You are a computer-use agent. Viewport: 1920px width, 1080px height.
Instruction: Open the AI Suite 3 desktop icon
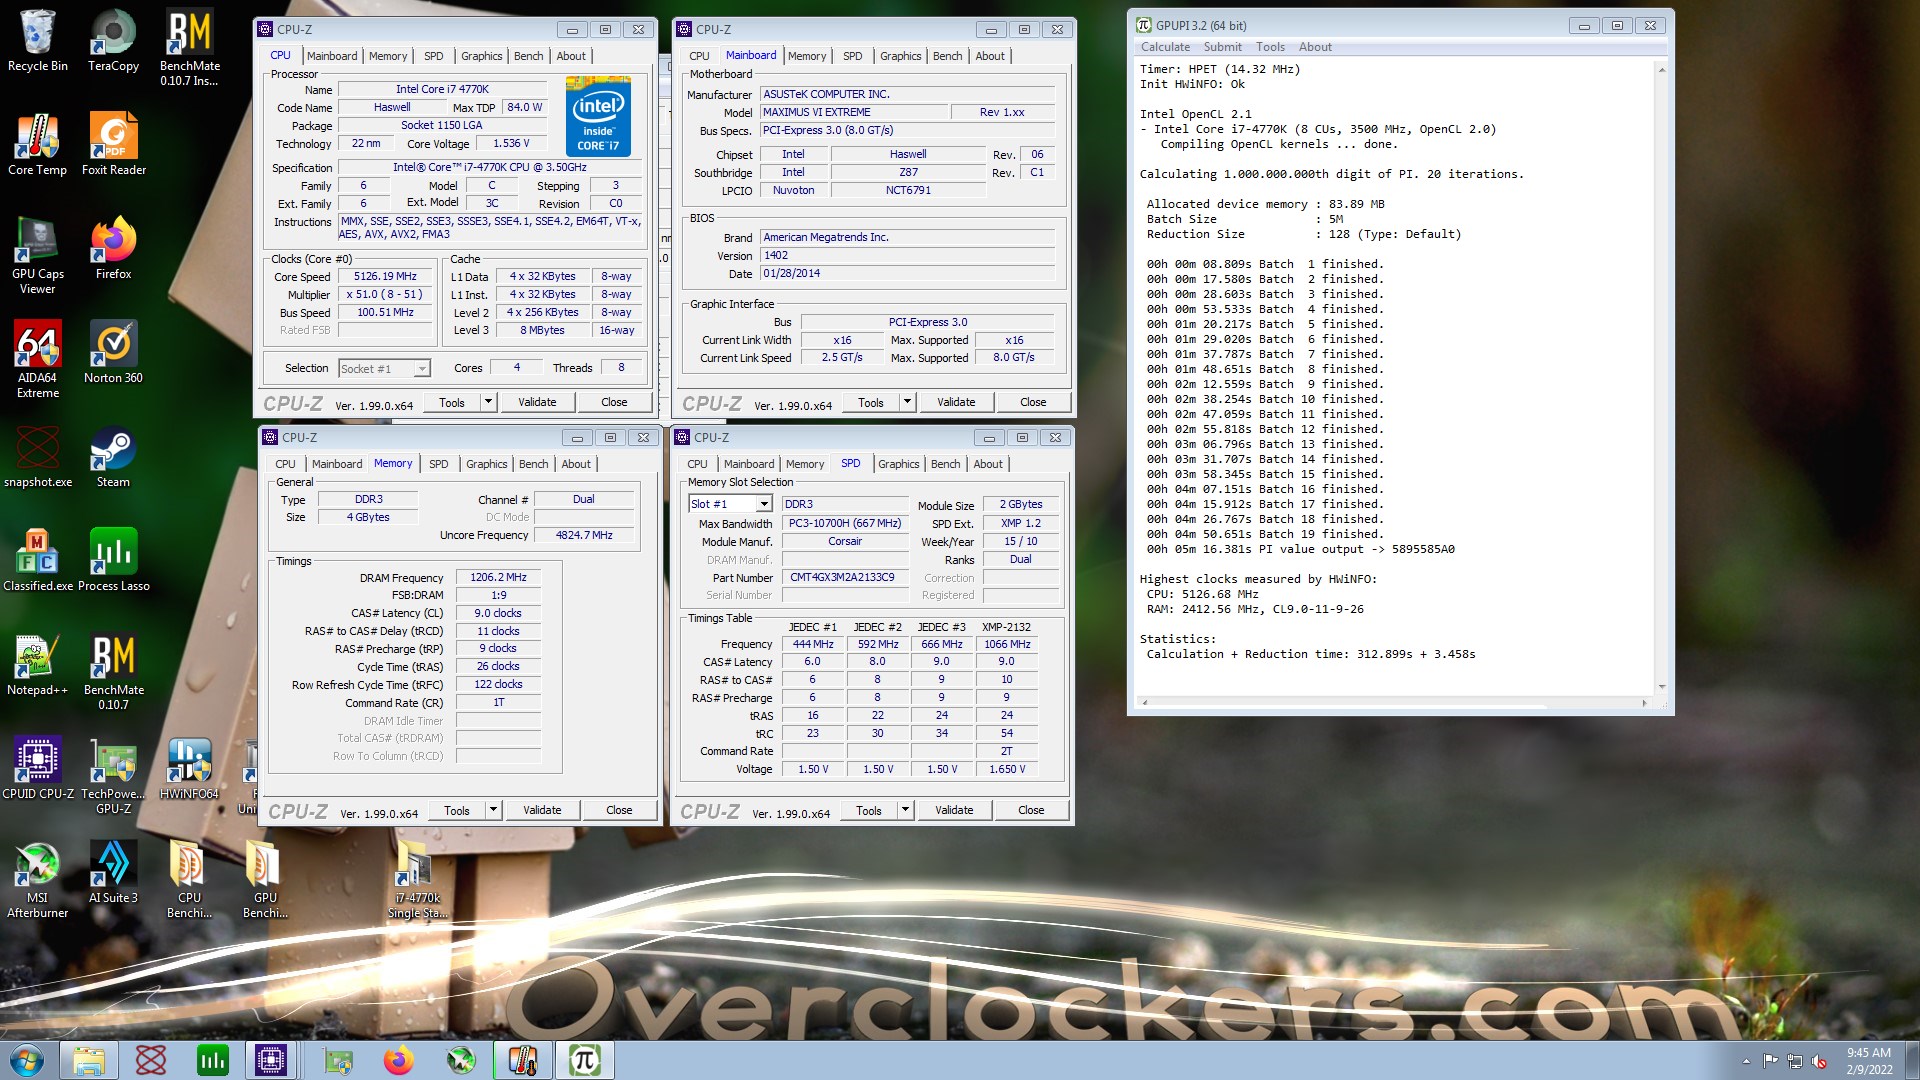coord(113,872)
